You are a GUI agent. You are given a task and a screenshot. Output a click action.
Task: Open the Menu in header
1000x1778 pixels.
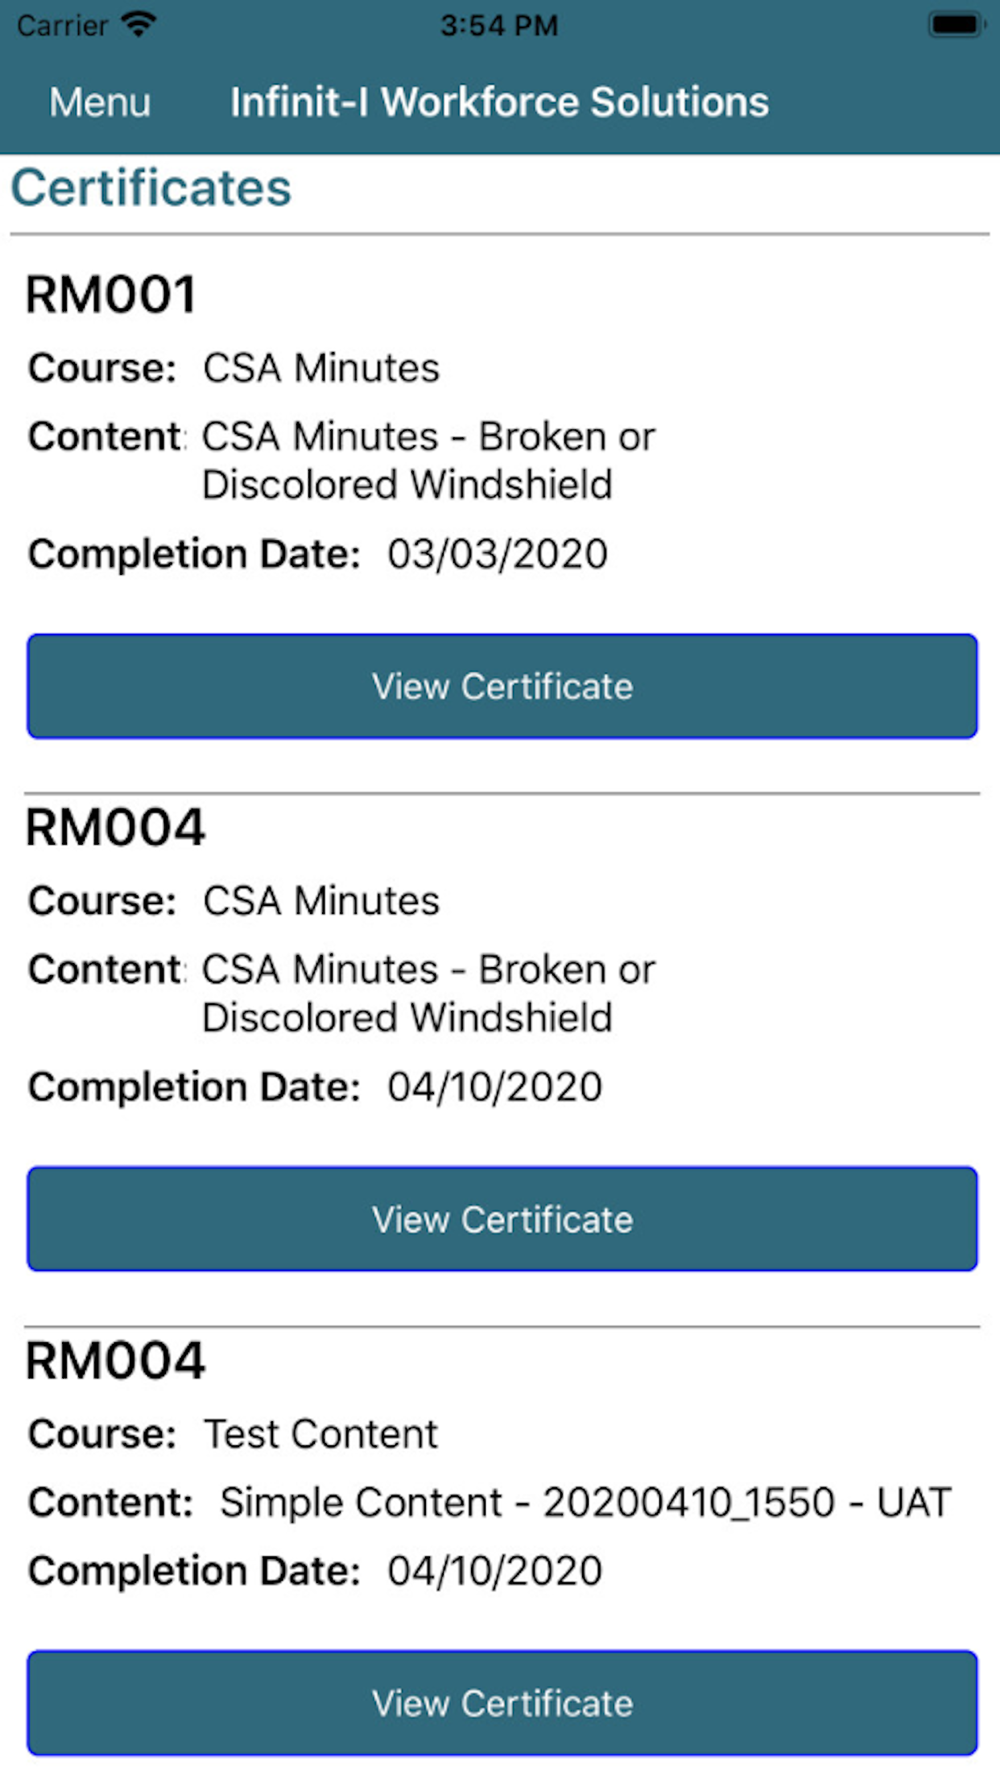pyautogui.click(x=100, y=102)
